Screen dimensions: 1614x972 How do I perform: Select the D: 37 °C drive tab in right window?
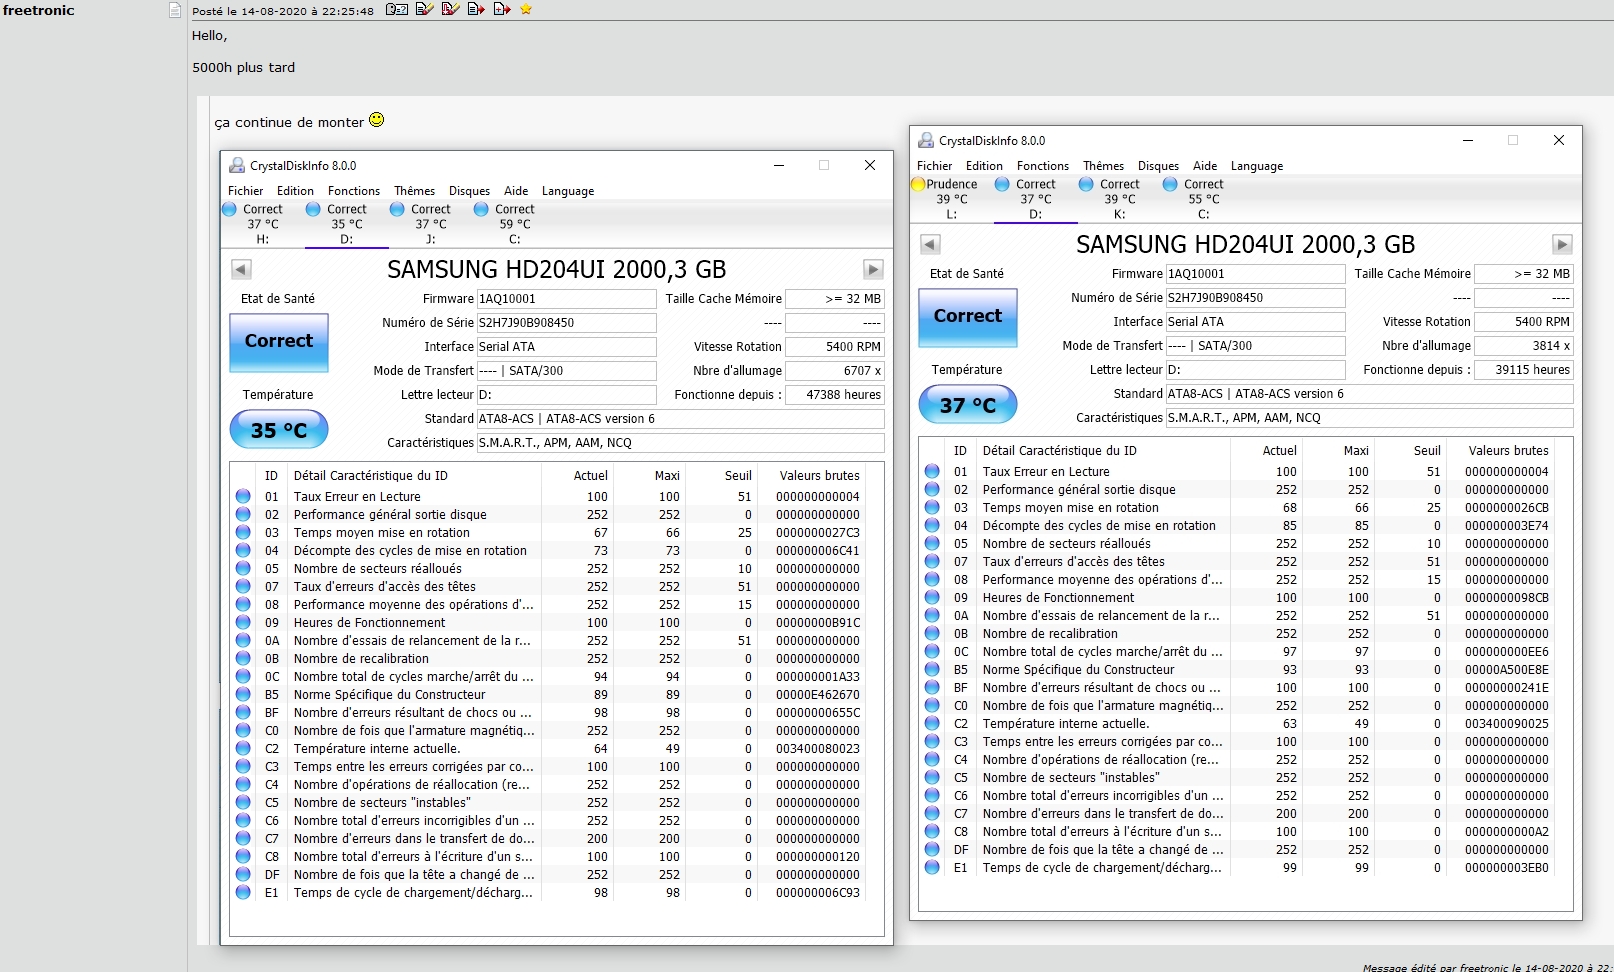(1035, 199)
